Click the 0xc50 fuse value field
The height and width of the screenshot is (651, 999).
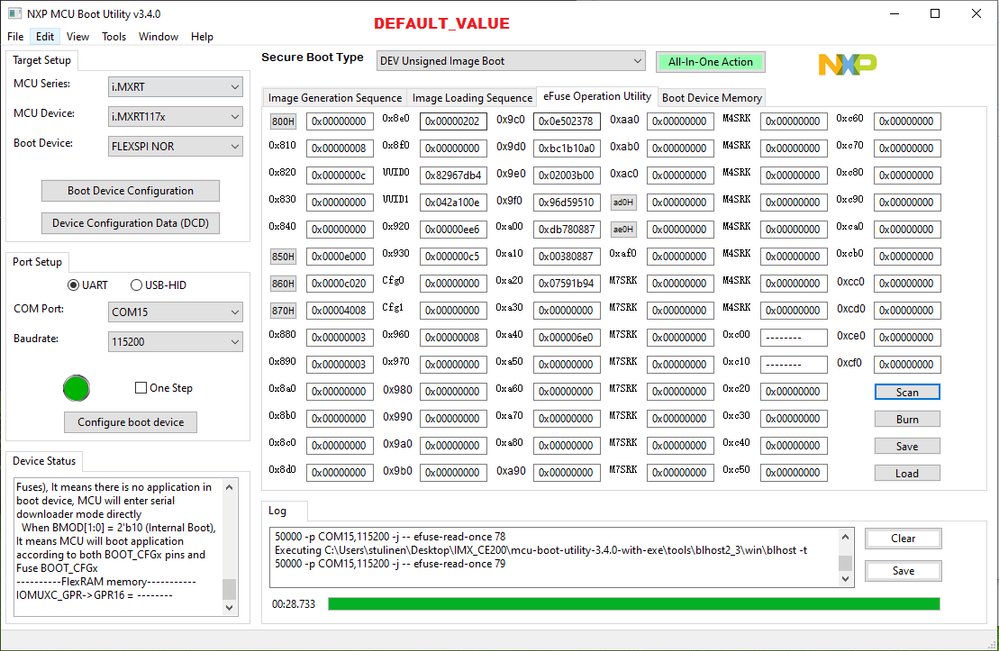point(793,473)
